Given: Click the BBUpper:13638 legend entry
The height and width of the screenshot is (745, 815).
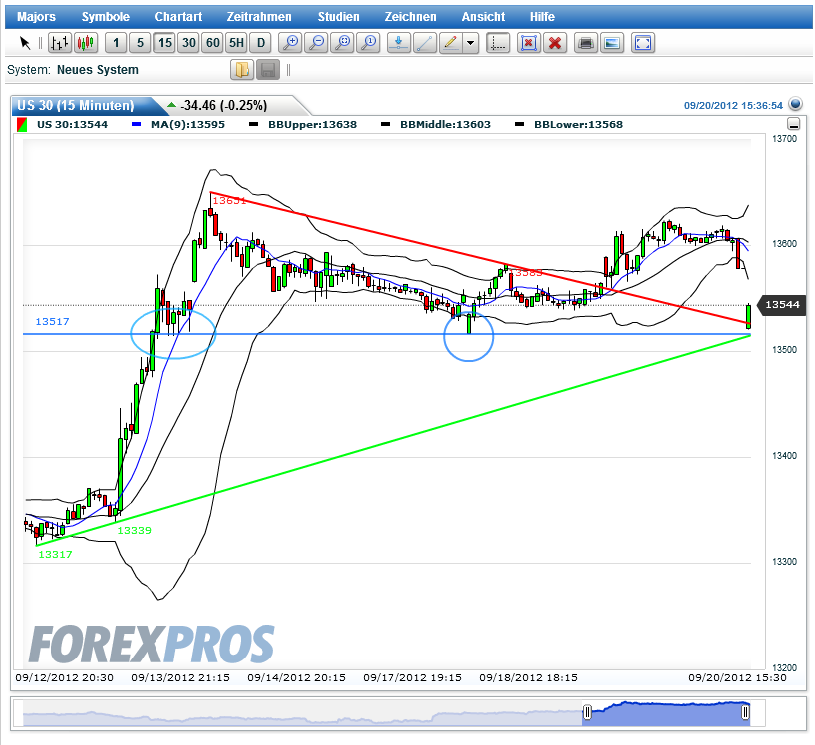Looking at the screenshot, I should (304, 125).
